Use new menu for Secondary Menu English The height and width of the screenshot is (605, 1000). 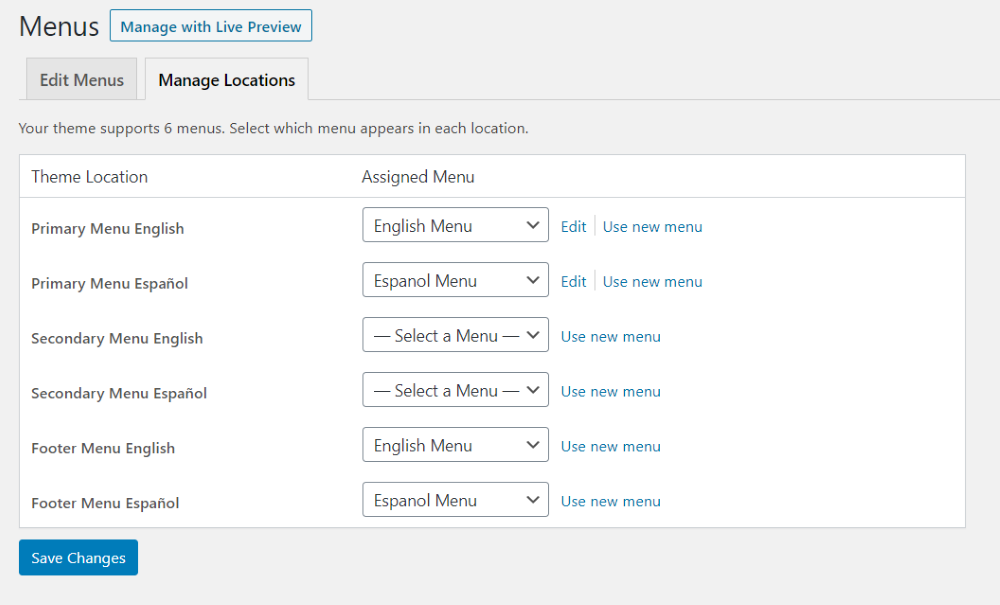pyautogui.click(x=610, y=337)
